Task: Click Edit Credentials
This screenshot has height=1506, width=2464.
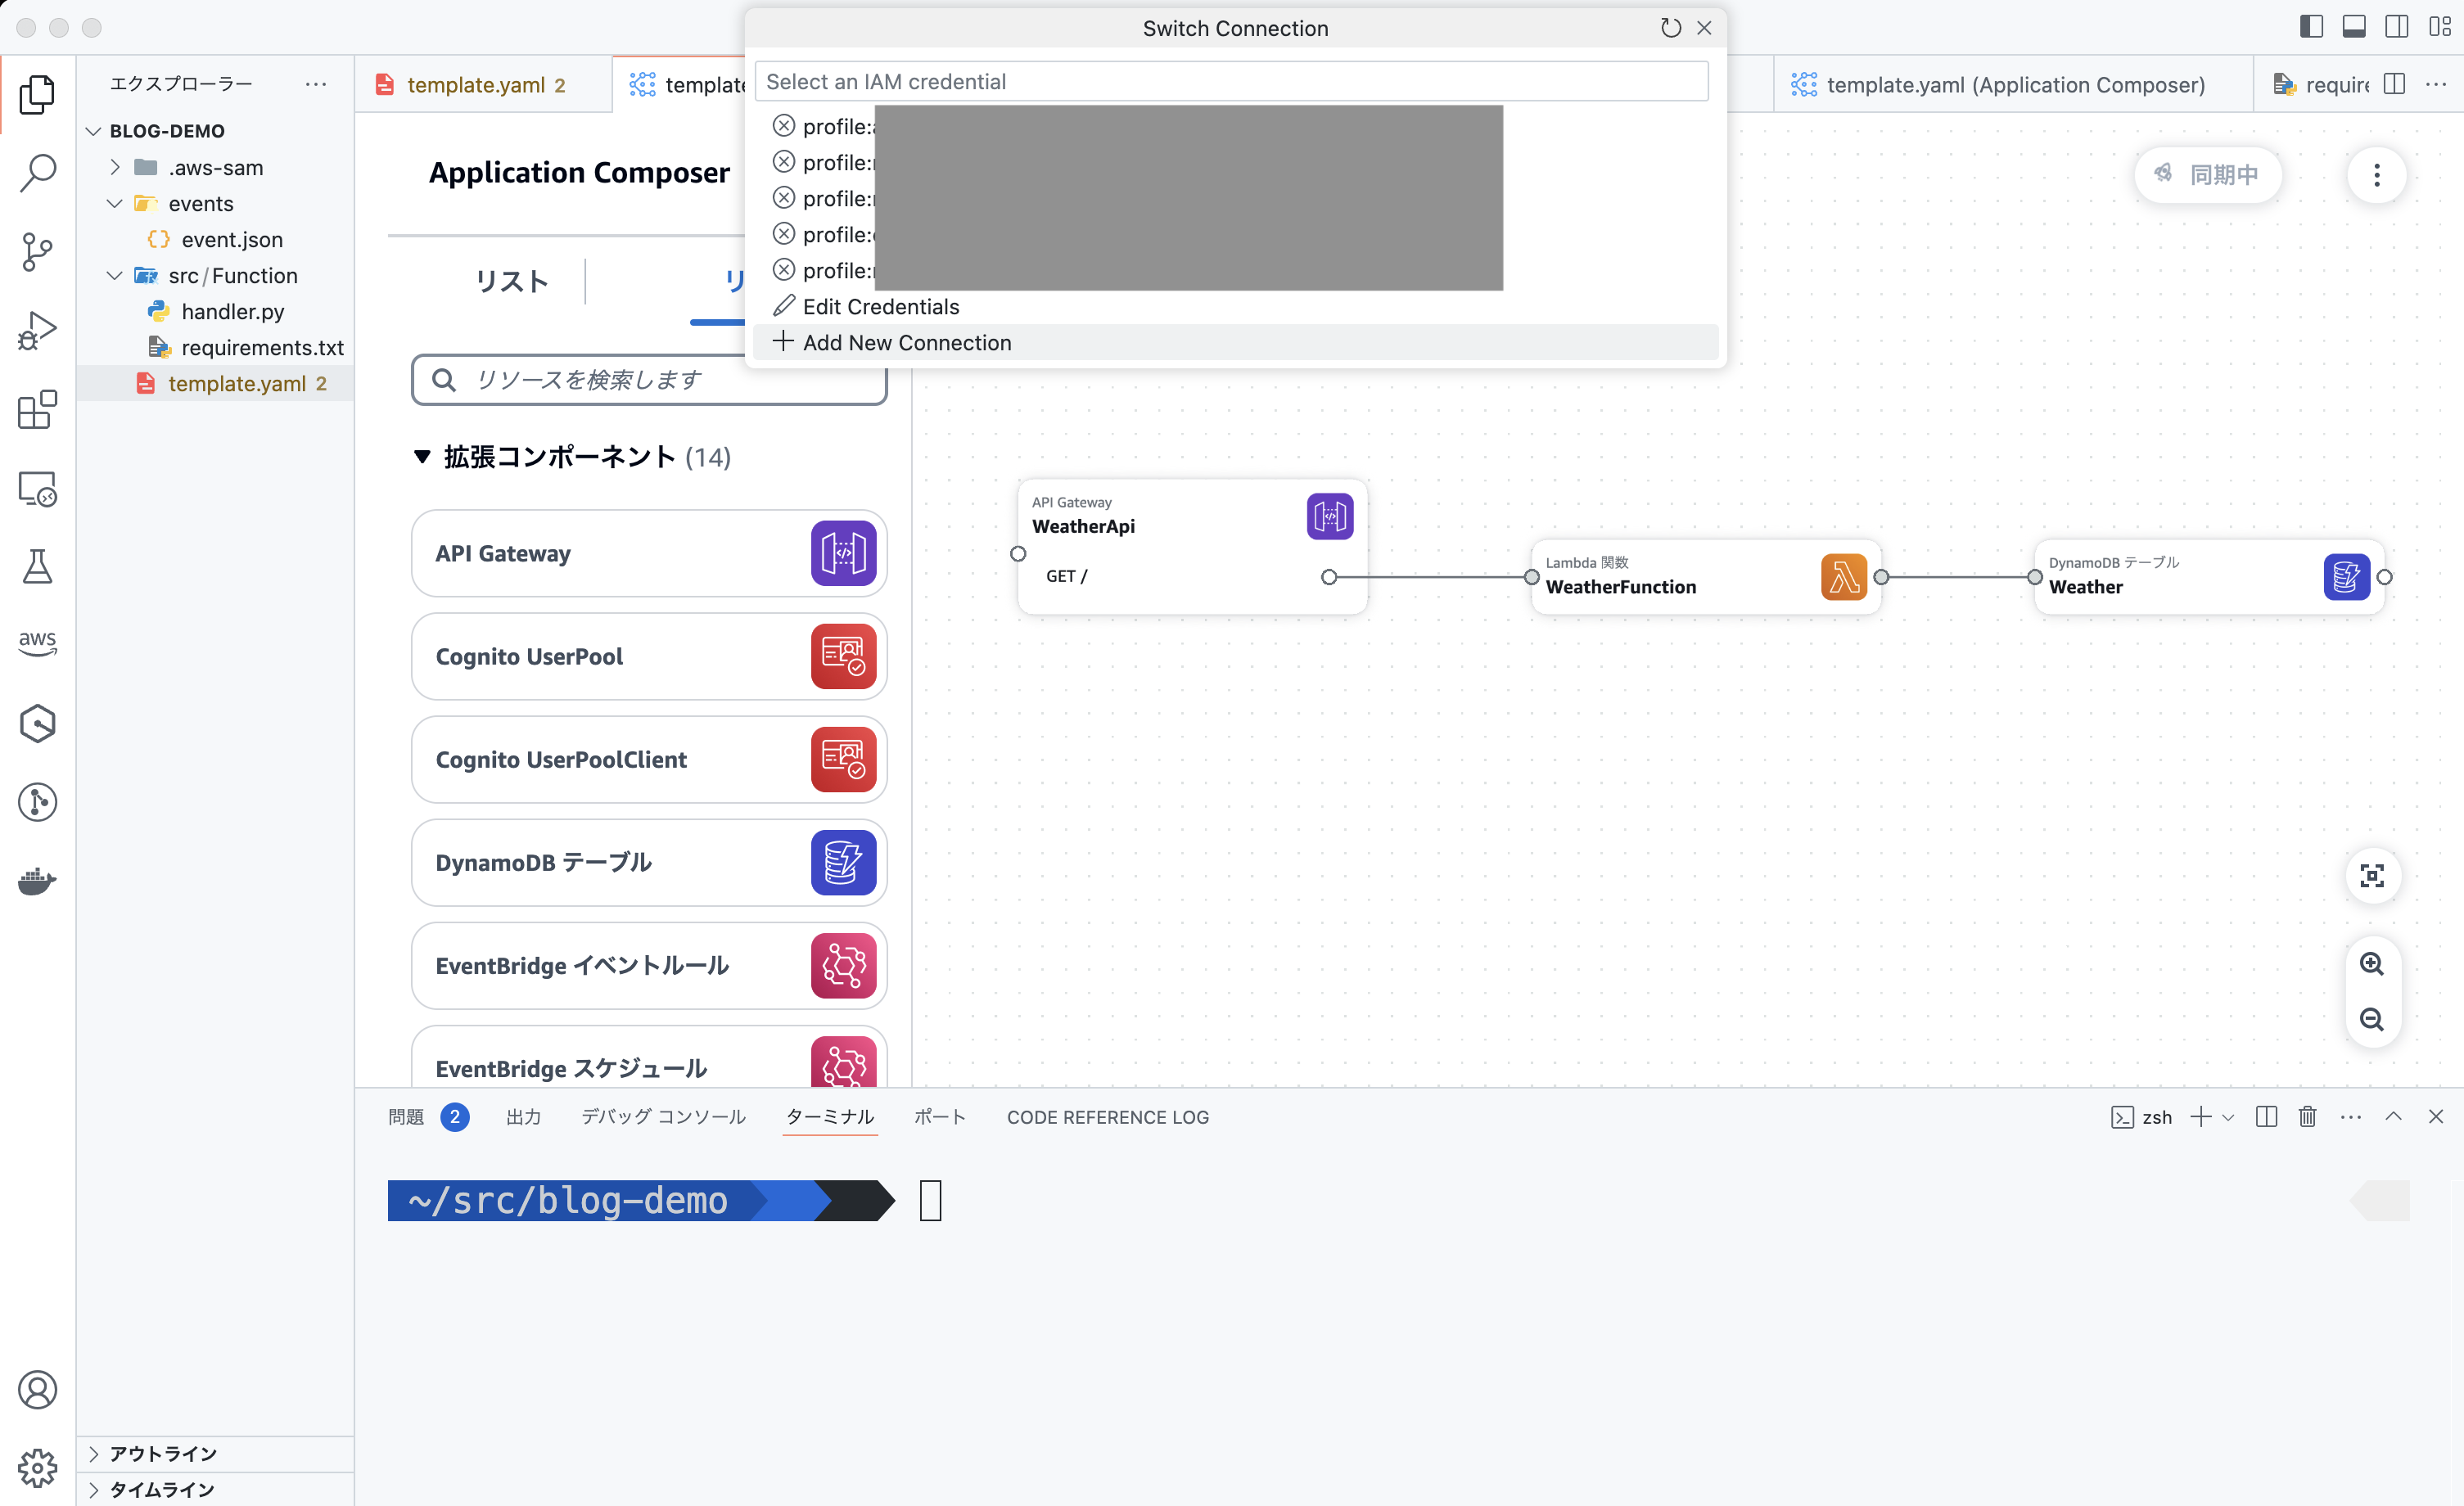Action: point(878,306)
